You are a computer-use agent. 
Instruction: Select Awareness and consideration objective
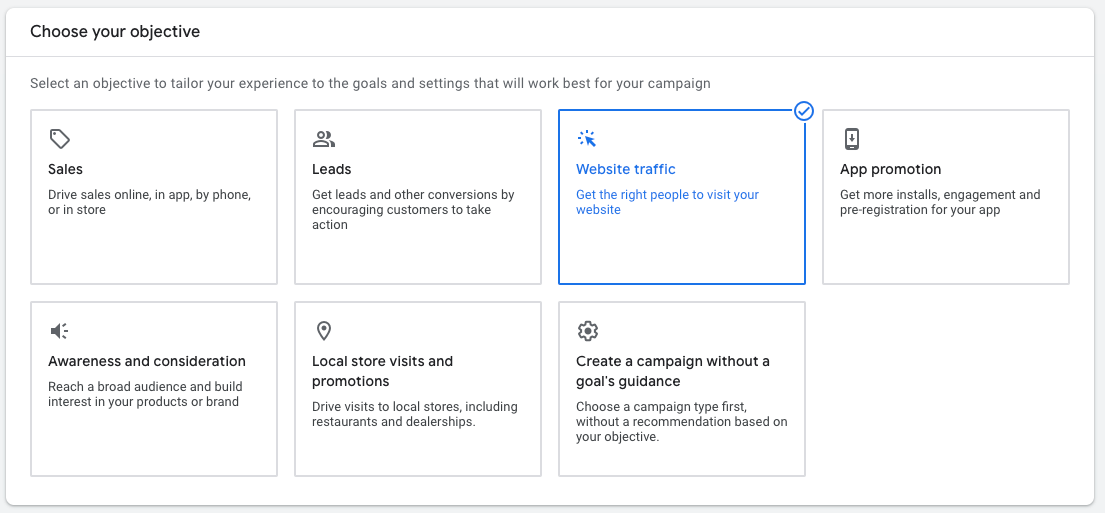[x=154, y=389]
